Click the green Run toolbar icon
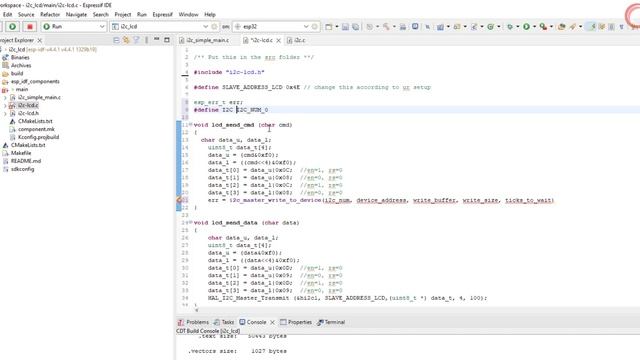The width and height of the screenshot is (640, 360). coord(527,27)
